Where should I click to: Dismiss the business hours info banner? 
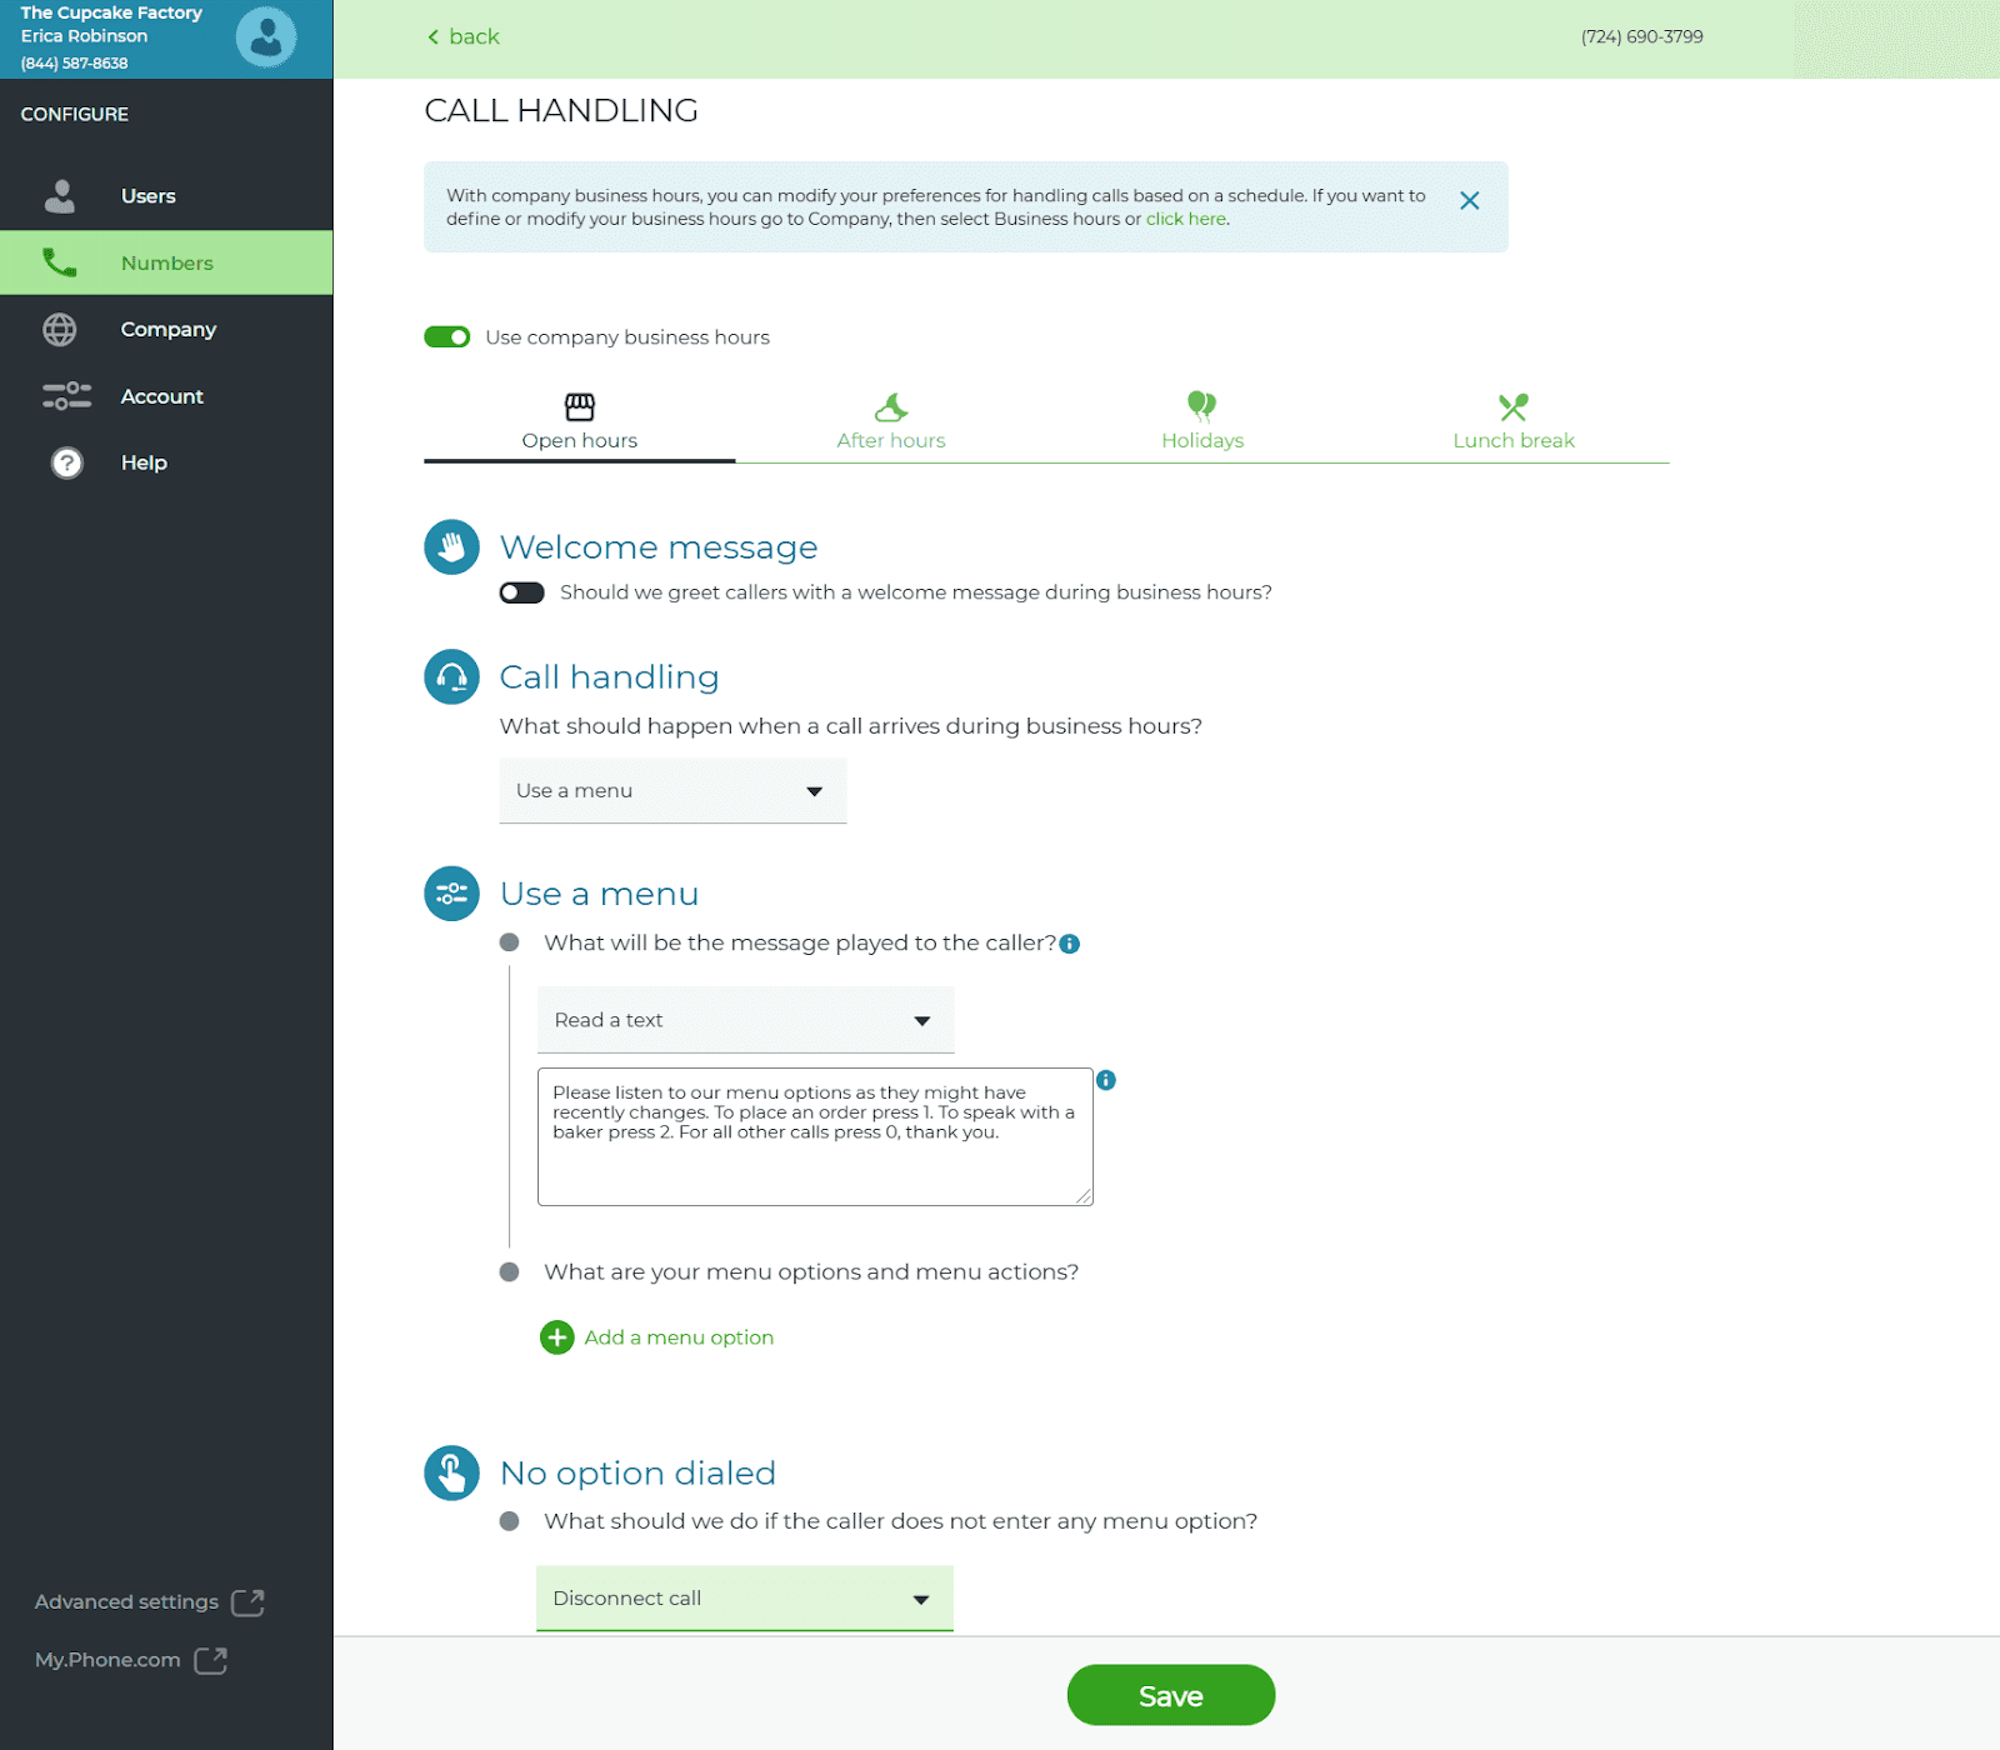click(x=1469, y=202)
